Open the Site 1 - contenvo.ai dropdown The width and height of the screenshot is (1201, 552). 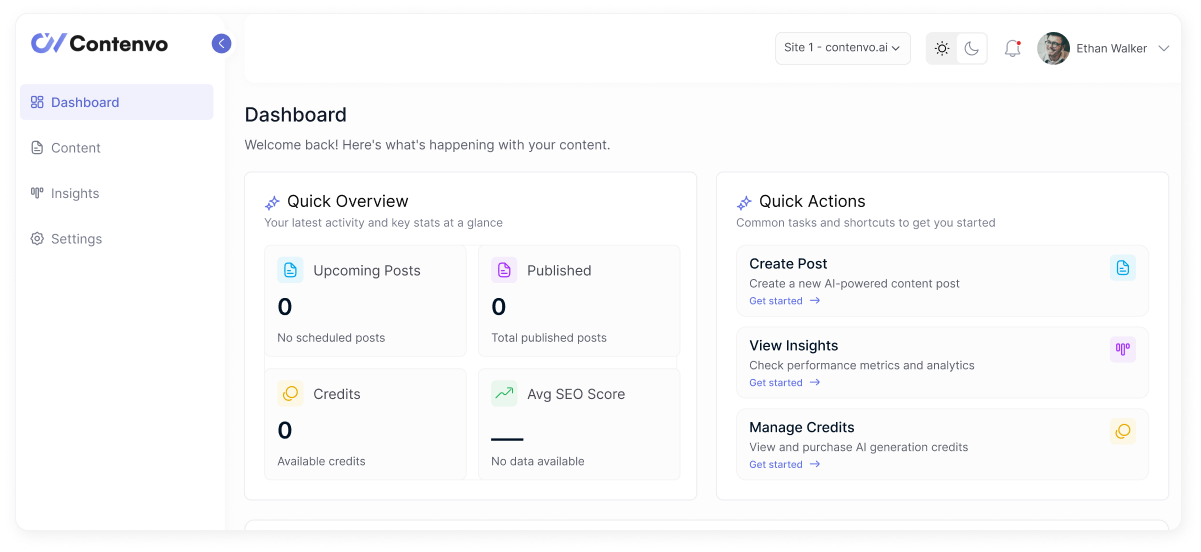tap(842, 48)
